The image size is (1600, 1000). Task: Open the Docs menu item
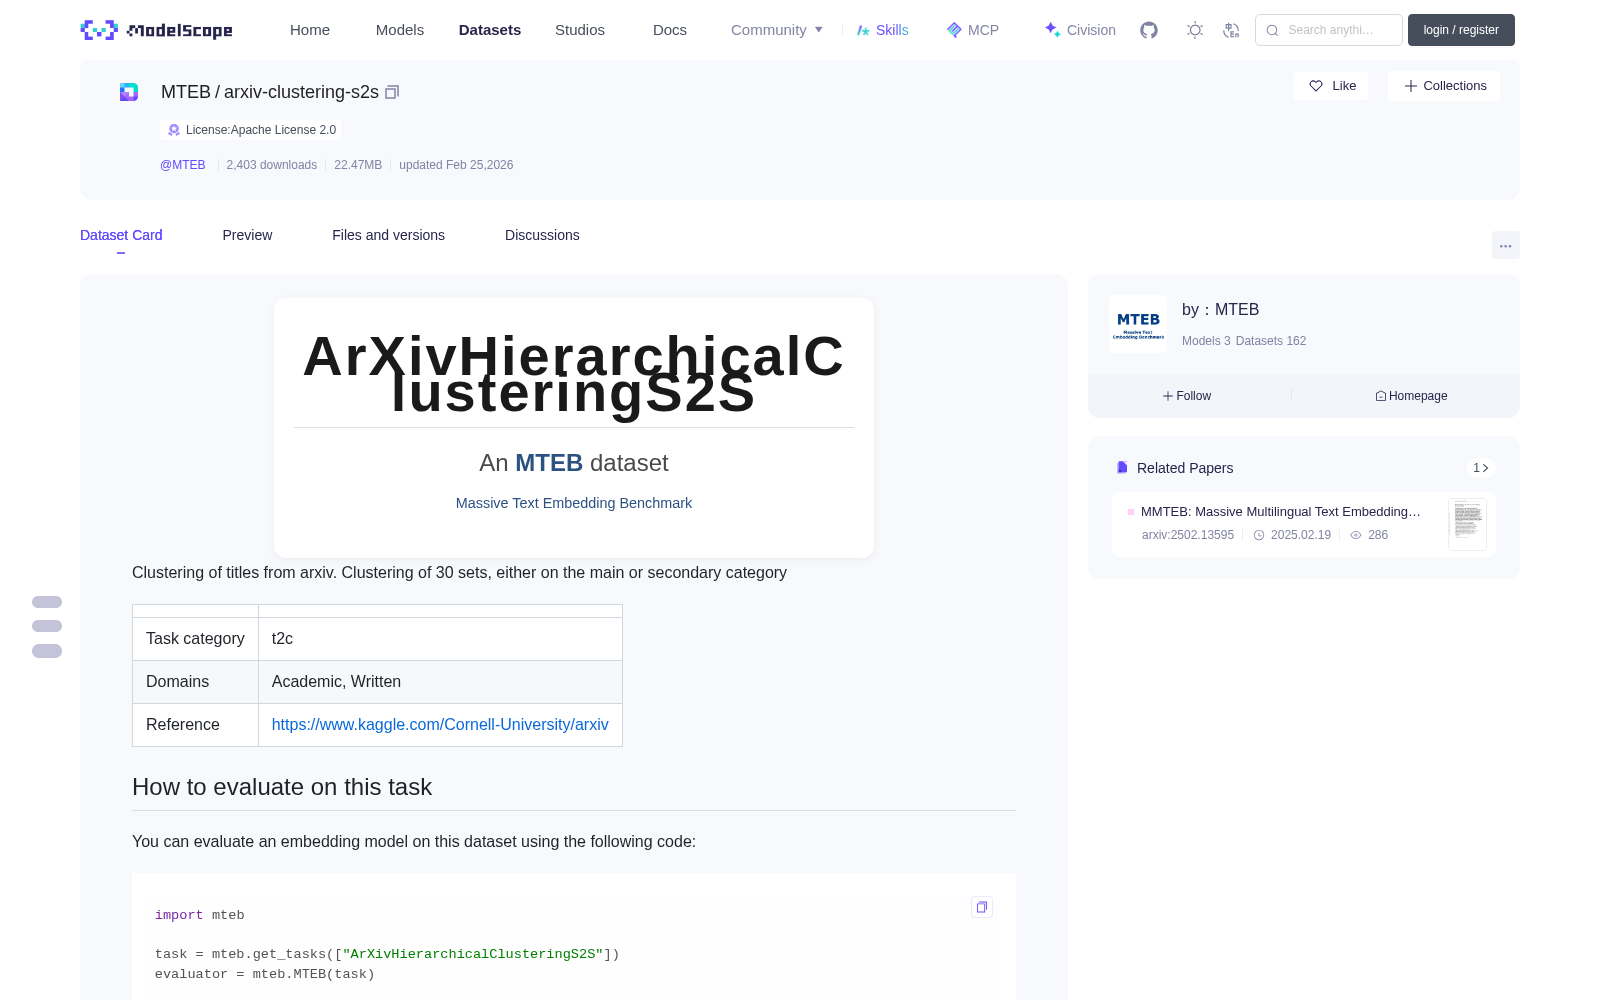670,30
